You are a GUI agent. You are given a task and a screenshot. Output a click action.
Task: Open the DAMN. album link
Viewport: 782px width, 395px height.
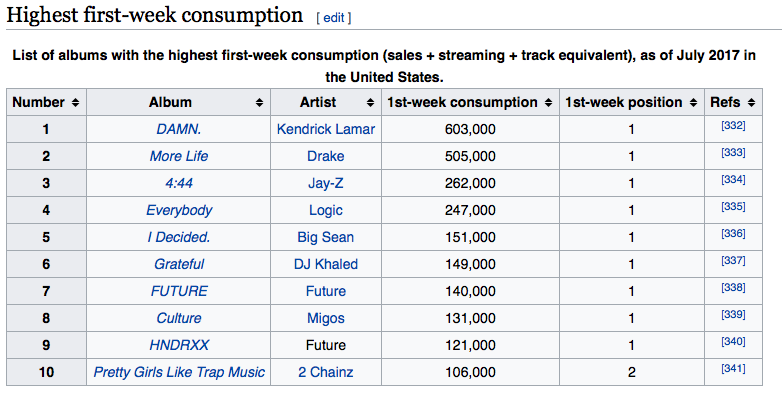(179, 129)
